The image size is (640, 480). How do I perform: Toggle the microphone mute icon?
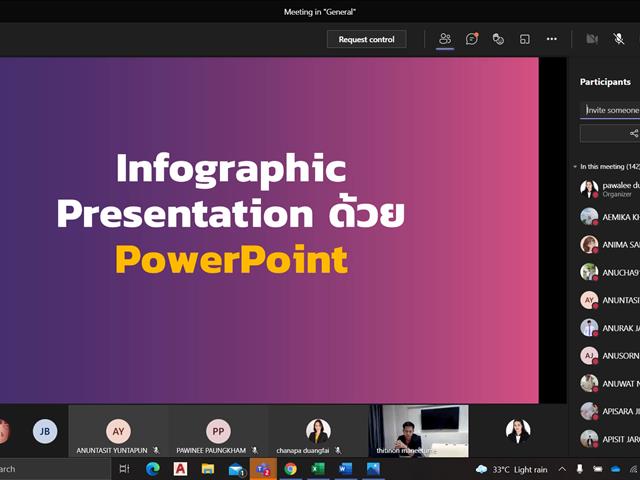click(619, 39)
